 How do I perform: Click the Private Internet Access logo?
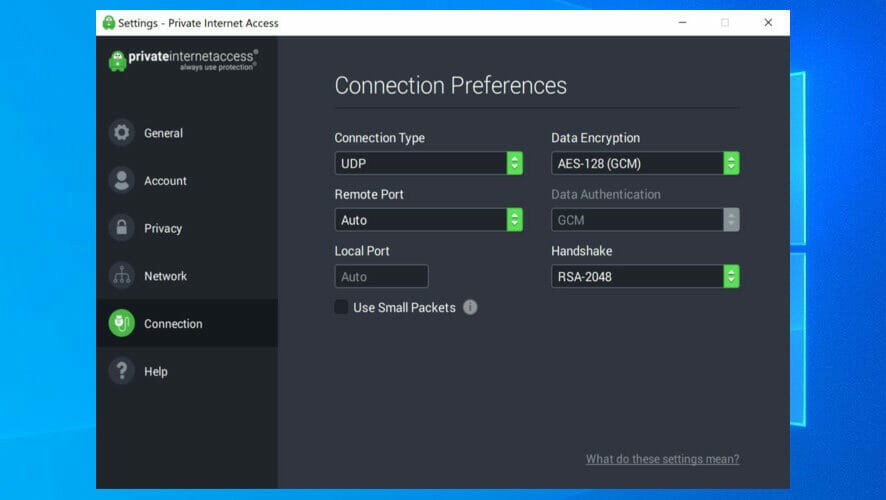[x=183, y=60]
